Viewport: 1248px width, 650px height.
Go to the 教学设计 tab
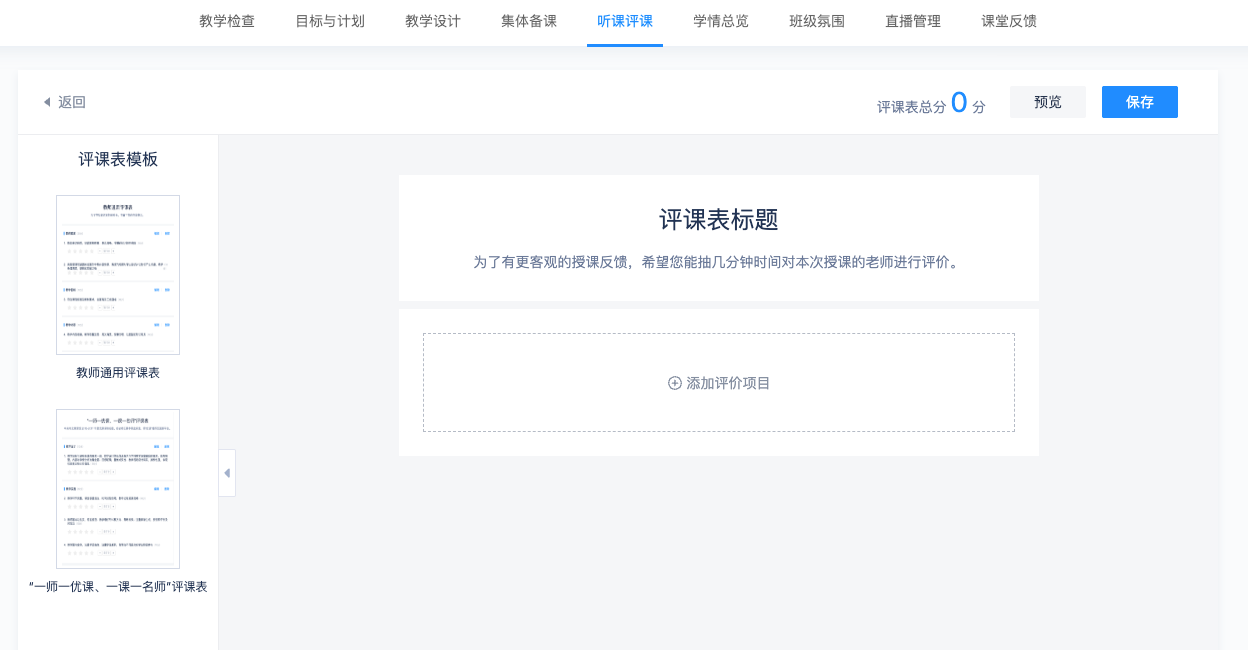[433, 21]
